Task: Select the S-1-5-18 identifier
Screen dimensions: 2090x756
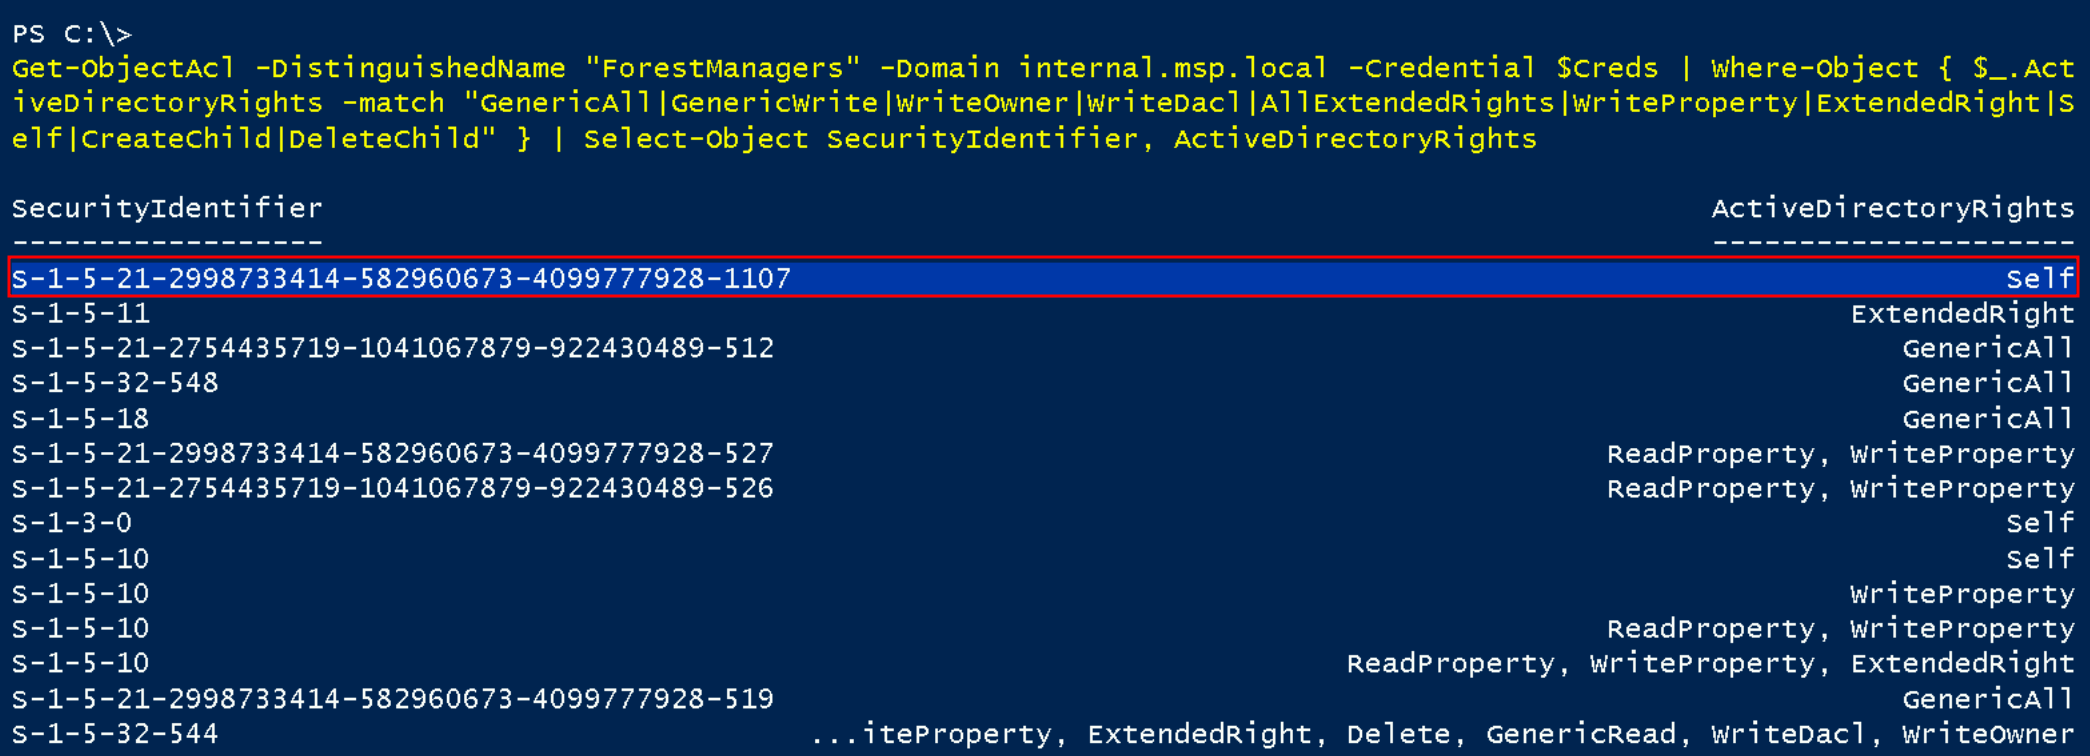Action: [x=81, y=418]
